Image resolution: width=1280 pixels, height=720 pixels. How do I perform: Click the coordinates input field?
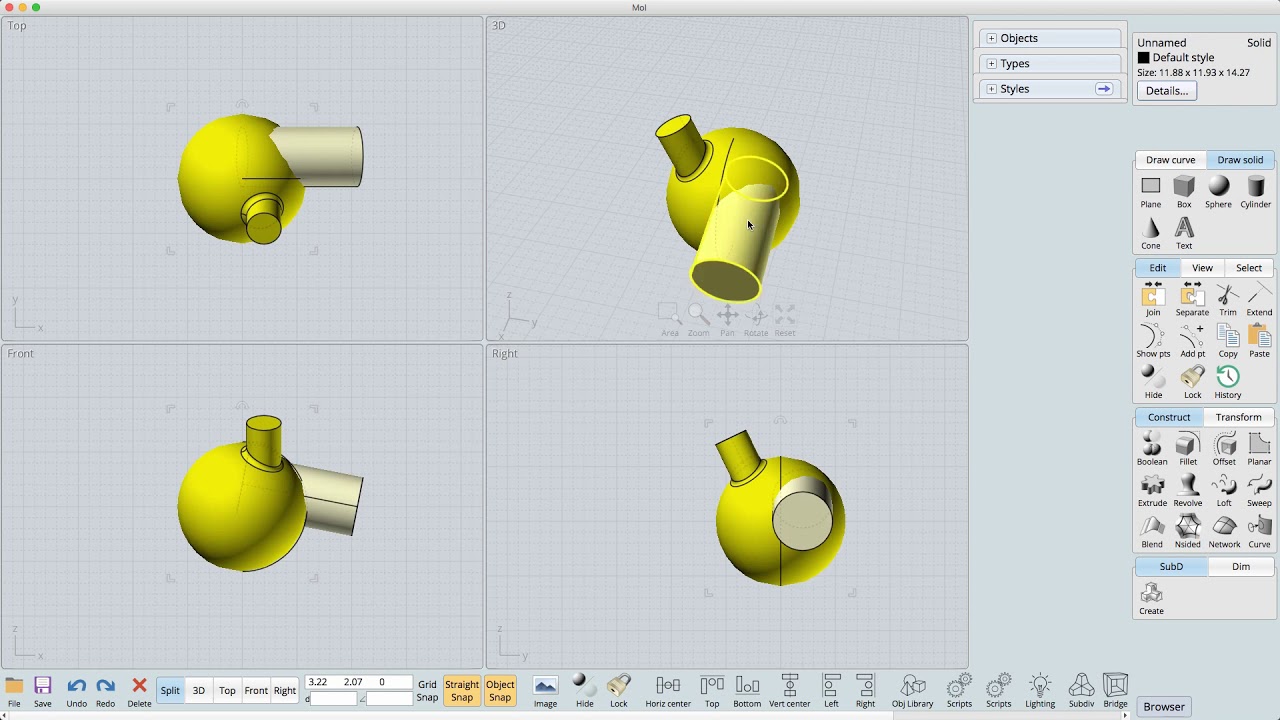(358, 682)
